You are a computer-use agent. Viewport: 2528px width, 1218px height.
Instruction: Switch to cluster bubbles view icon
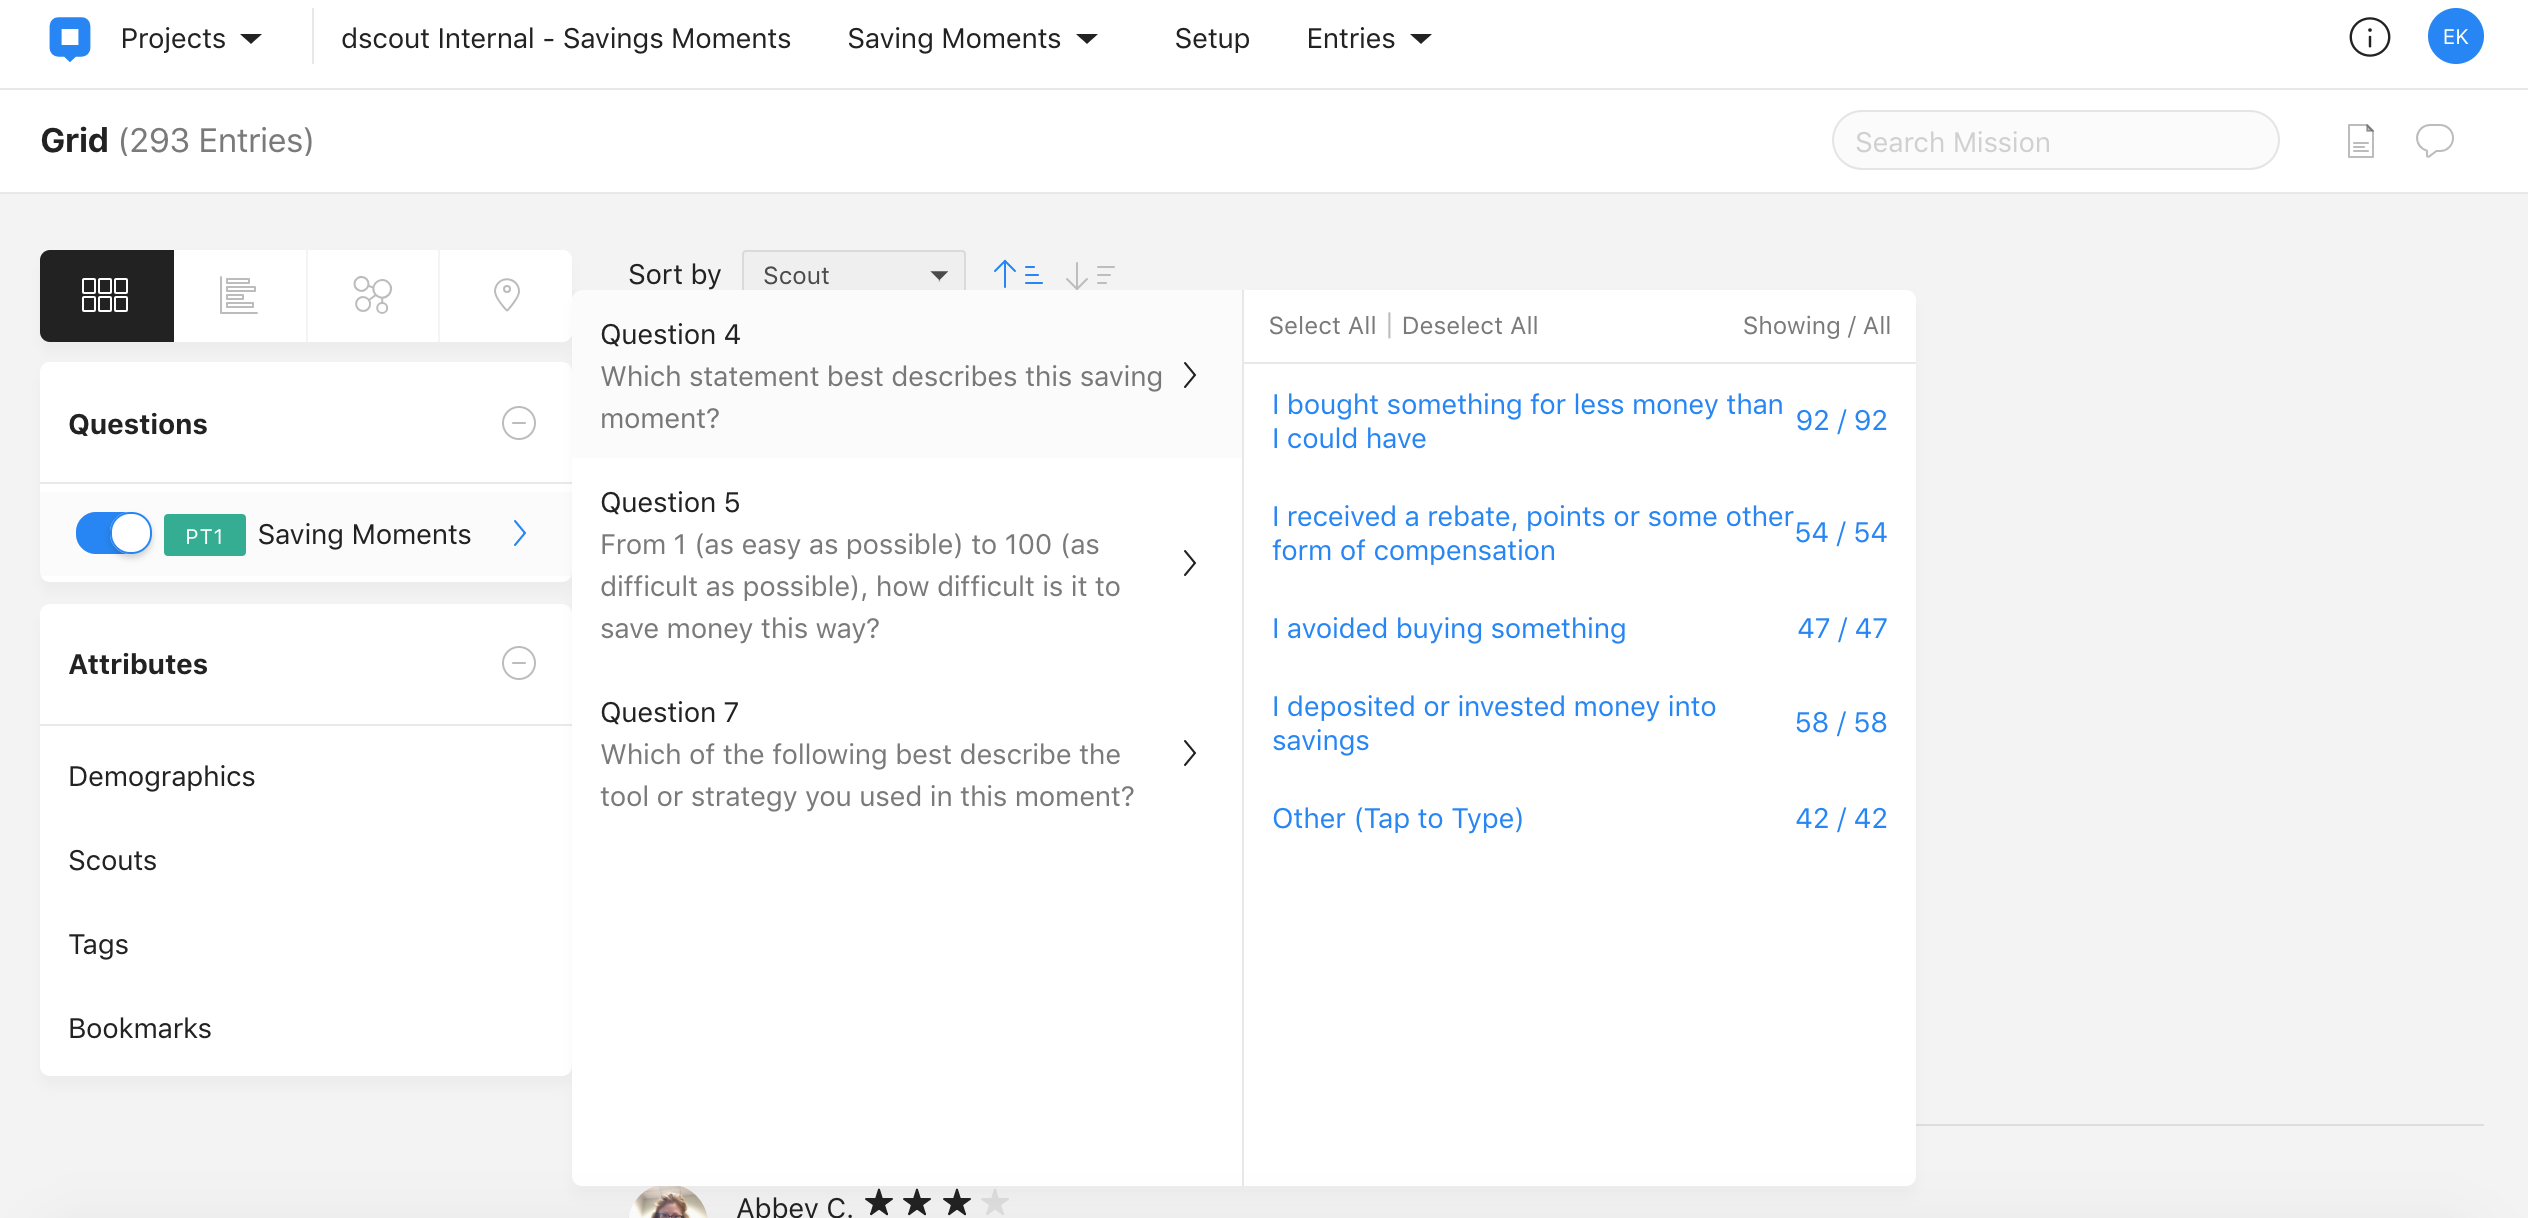372,295
